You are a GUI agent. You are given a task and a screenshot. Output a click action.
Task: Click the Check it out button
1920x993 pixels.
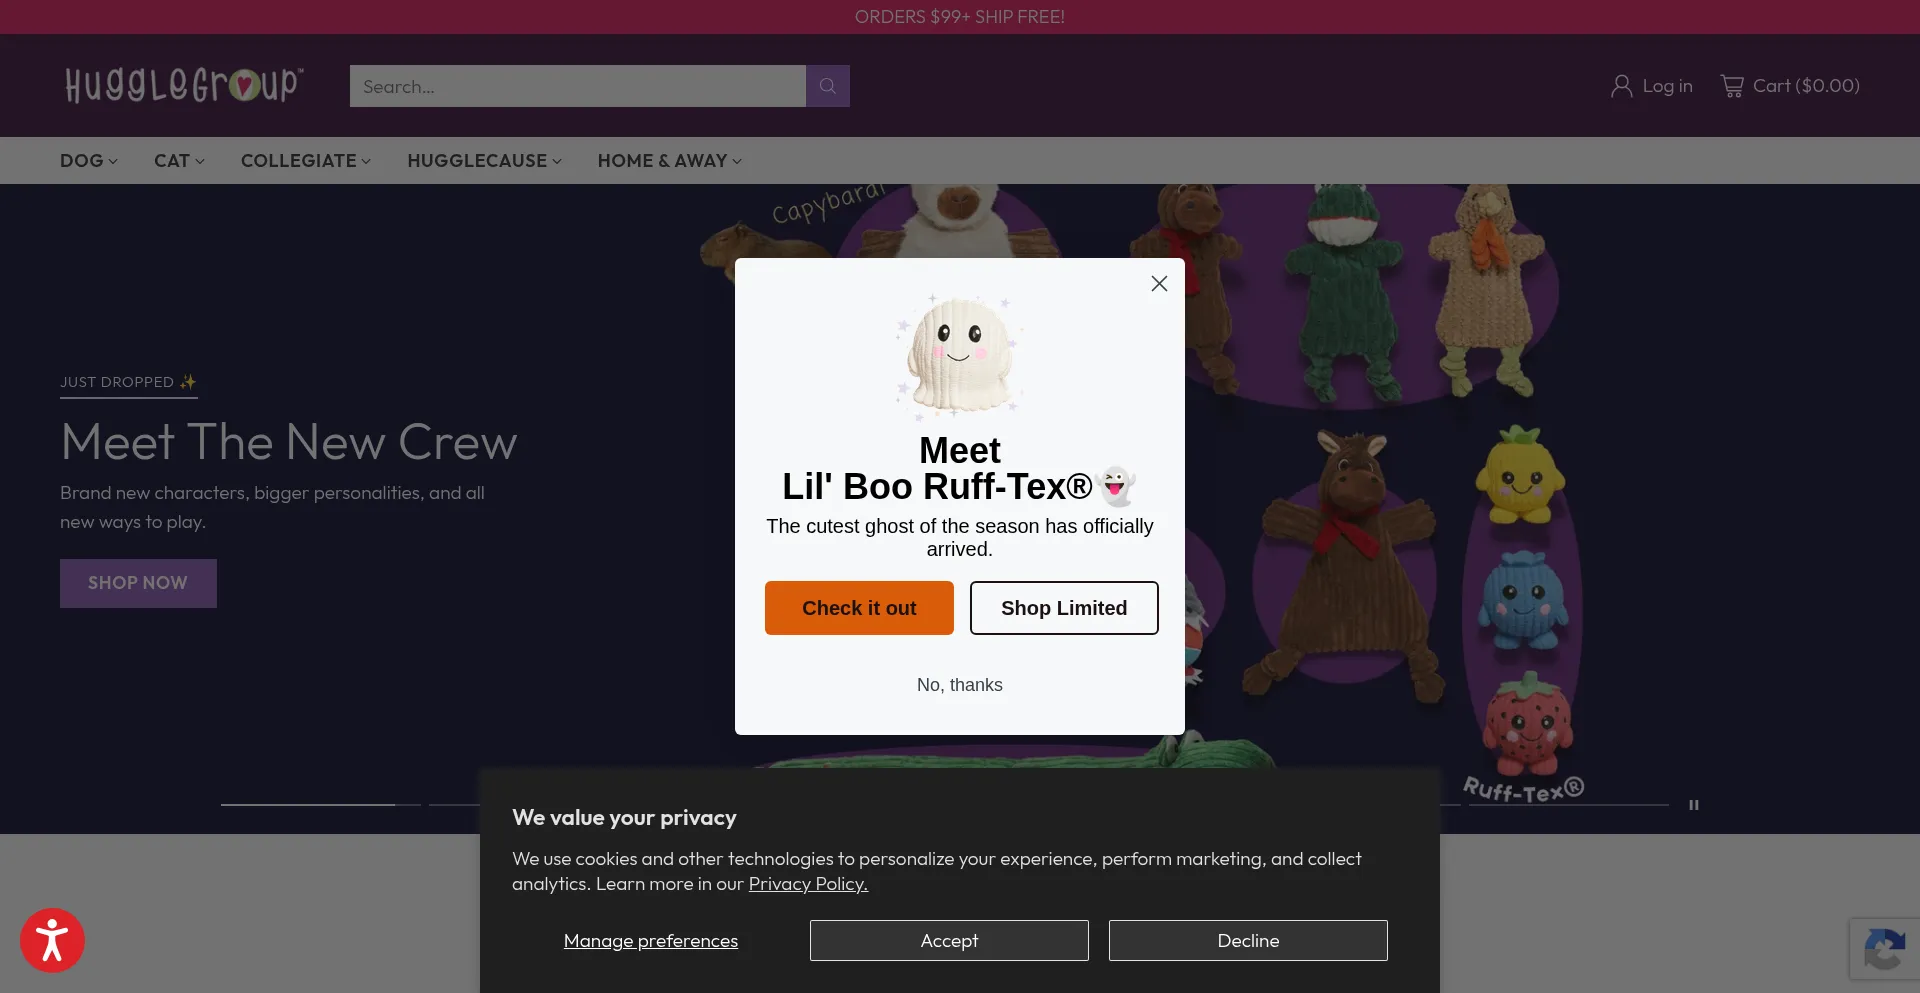click(x=859, y=608)
